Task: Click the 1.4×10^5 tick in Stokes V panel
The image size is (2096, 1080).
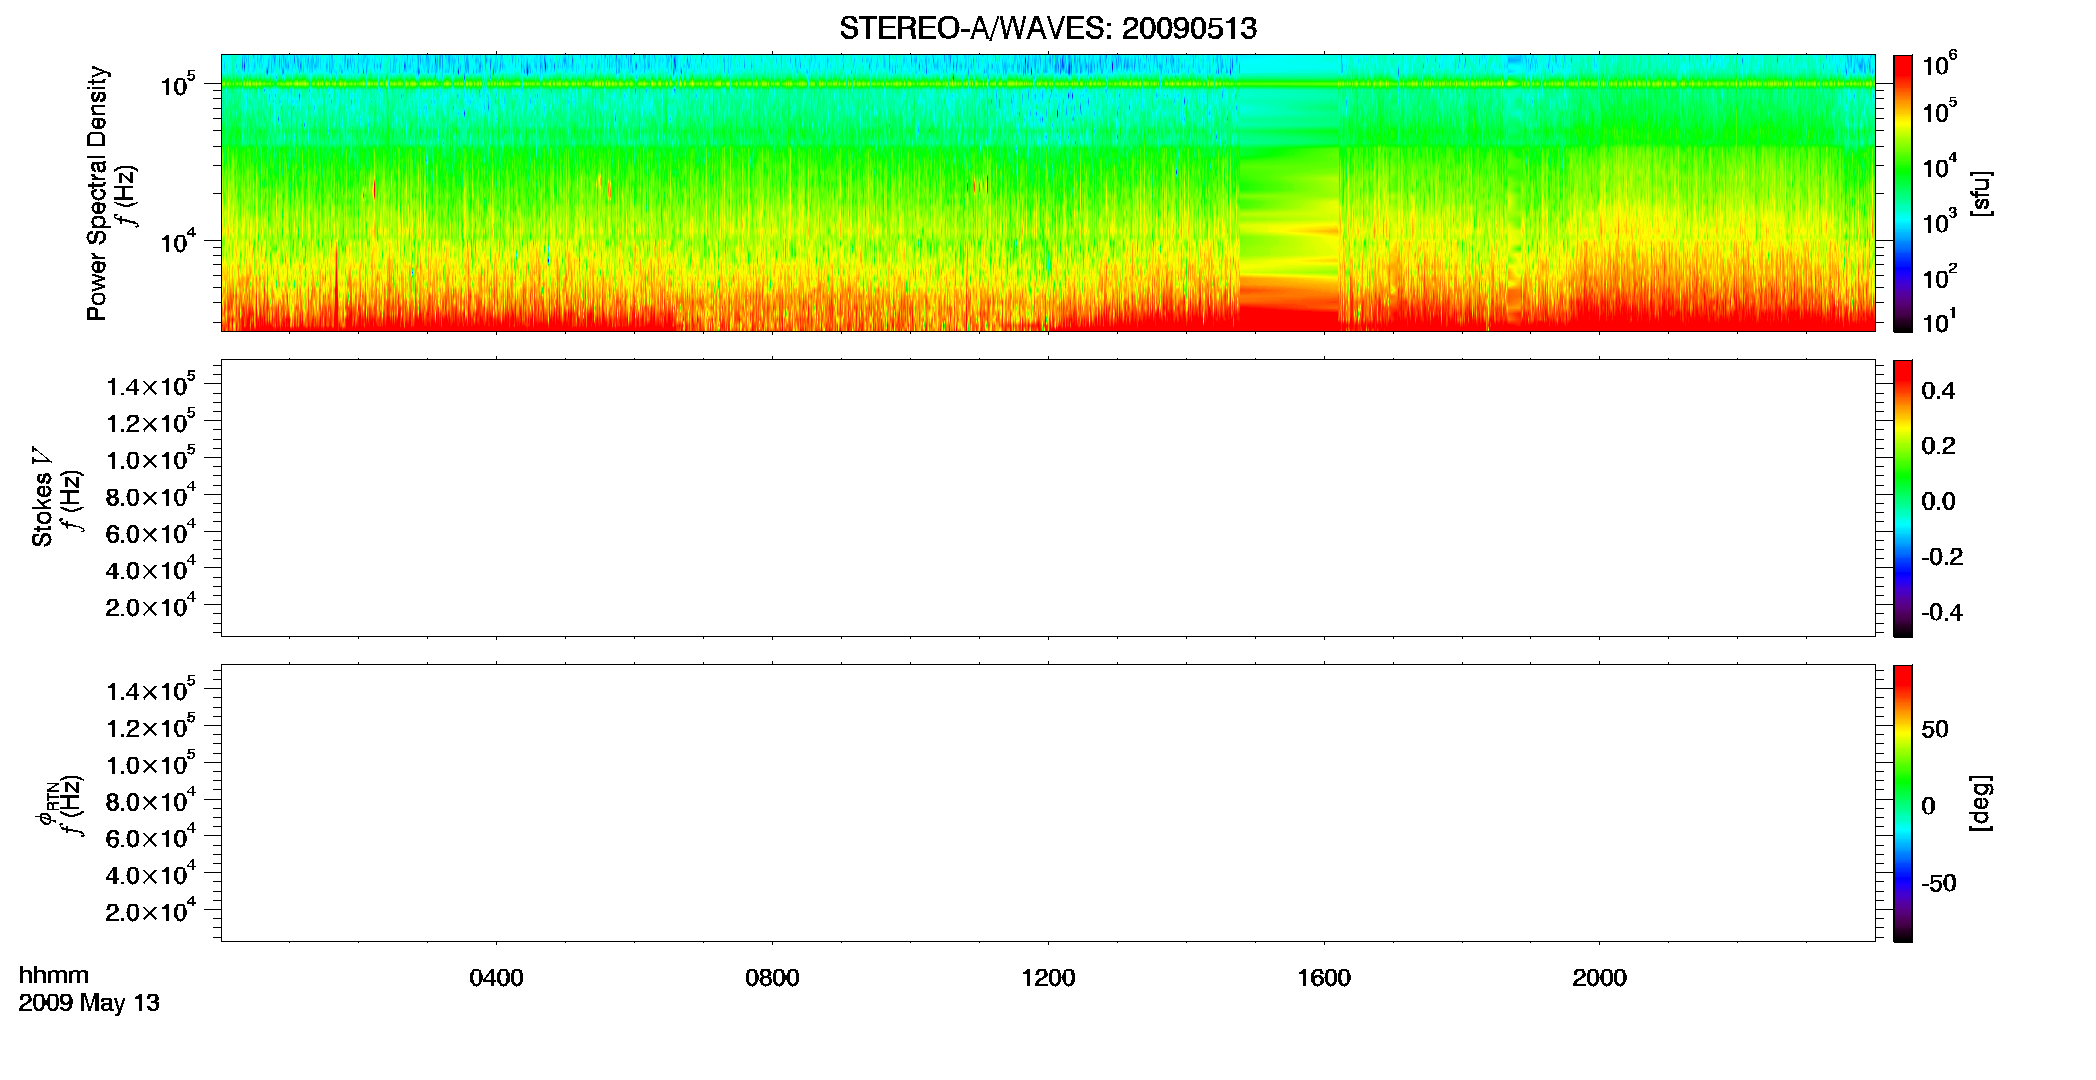Action: click(x=151, y=385)
